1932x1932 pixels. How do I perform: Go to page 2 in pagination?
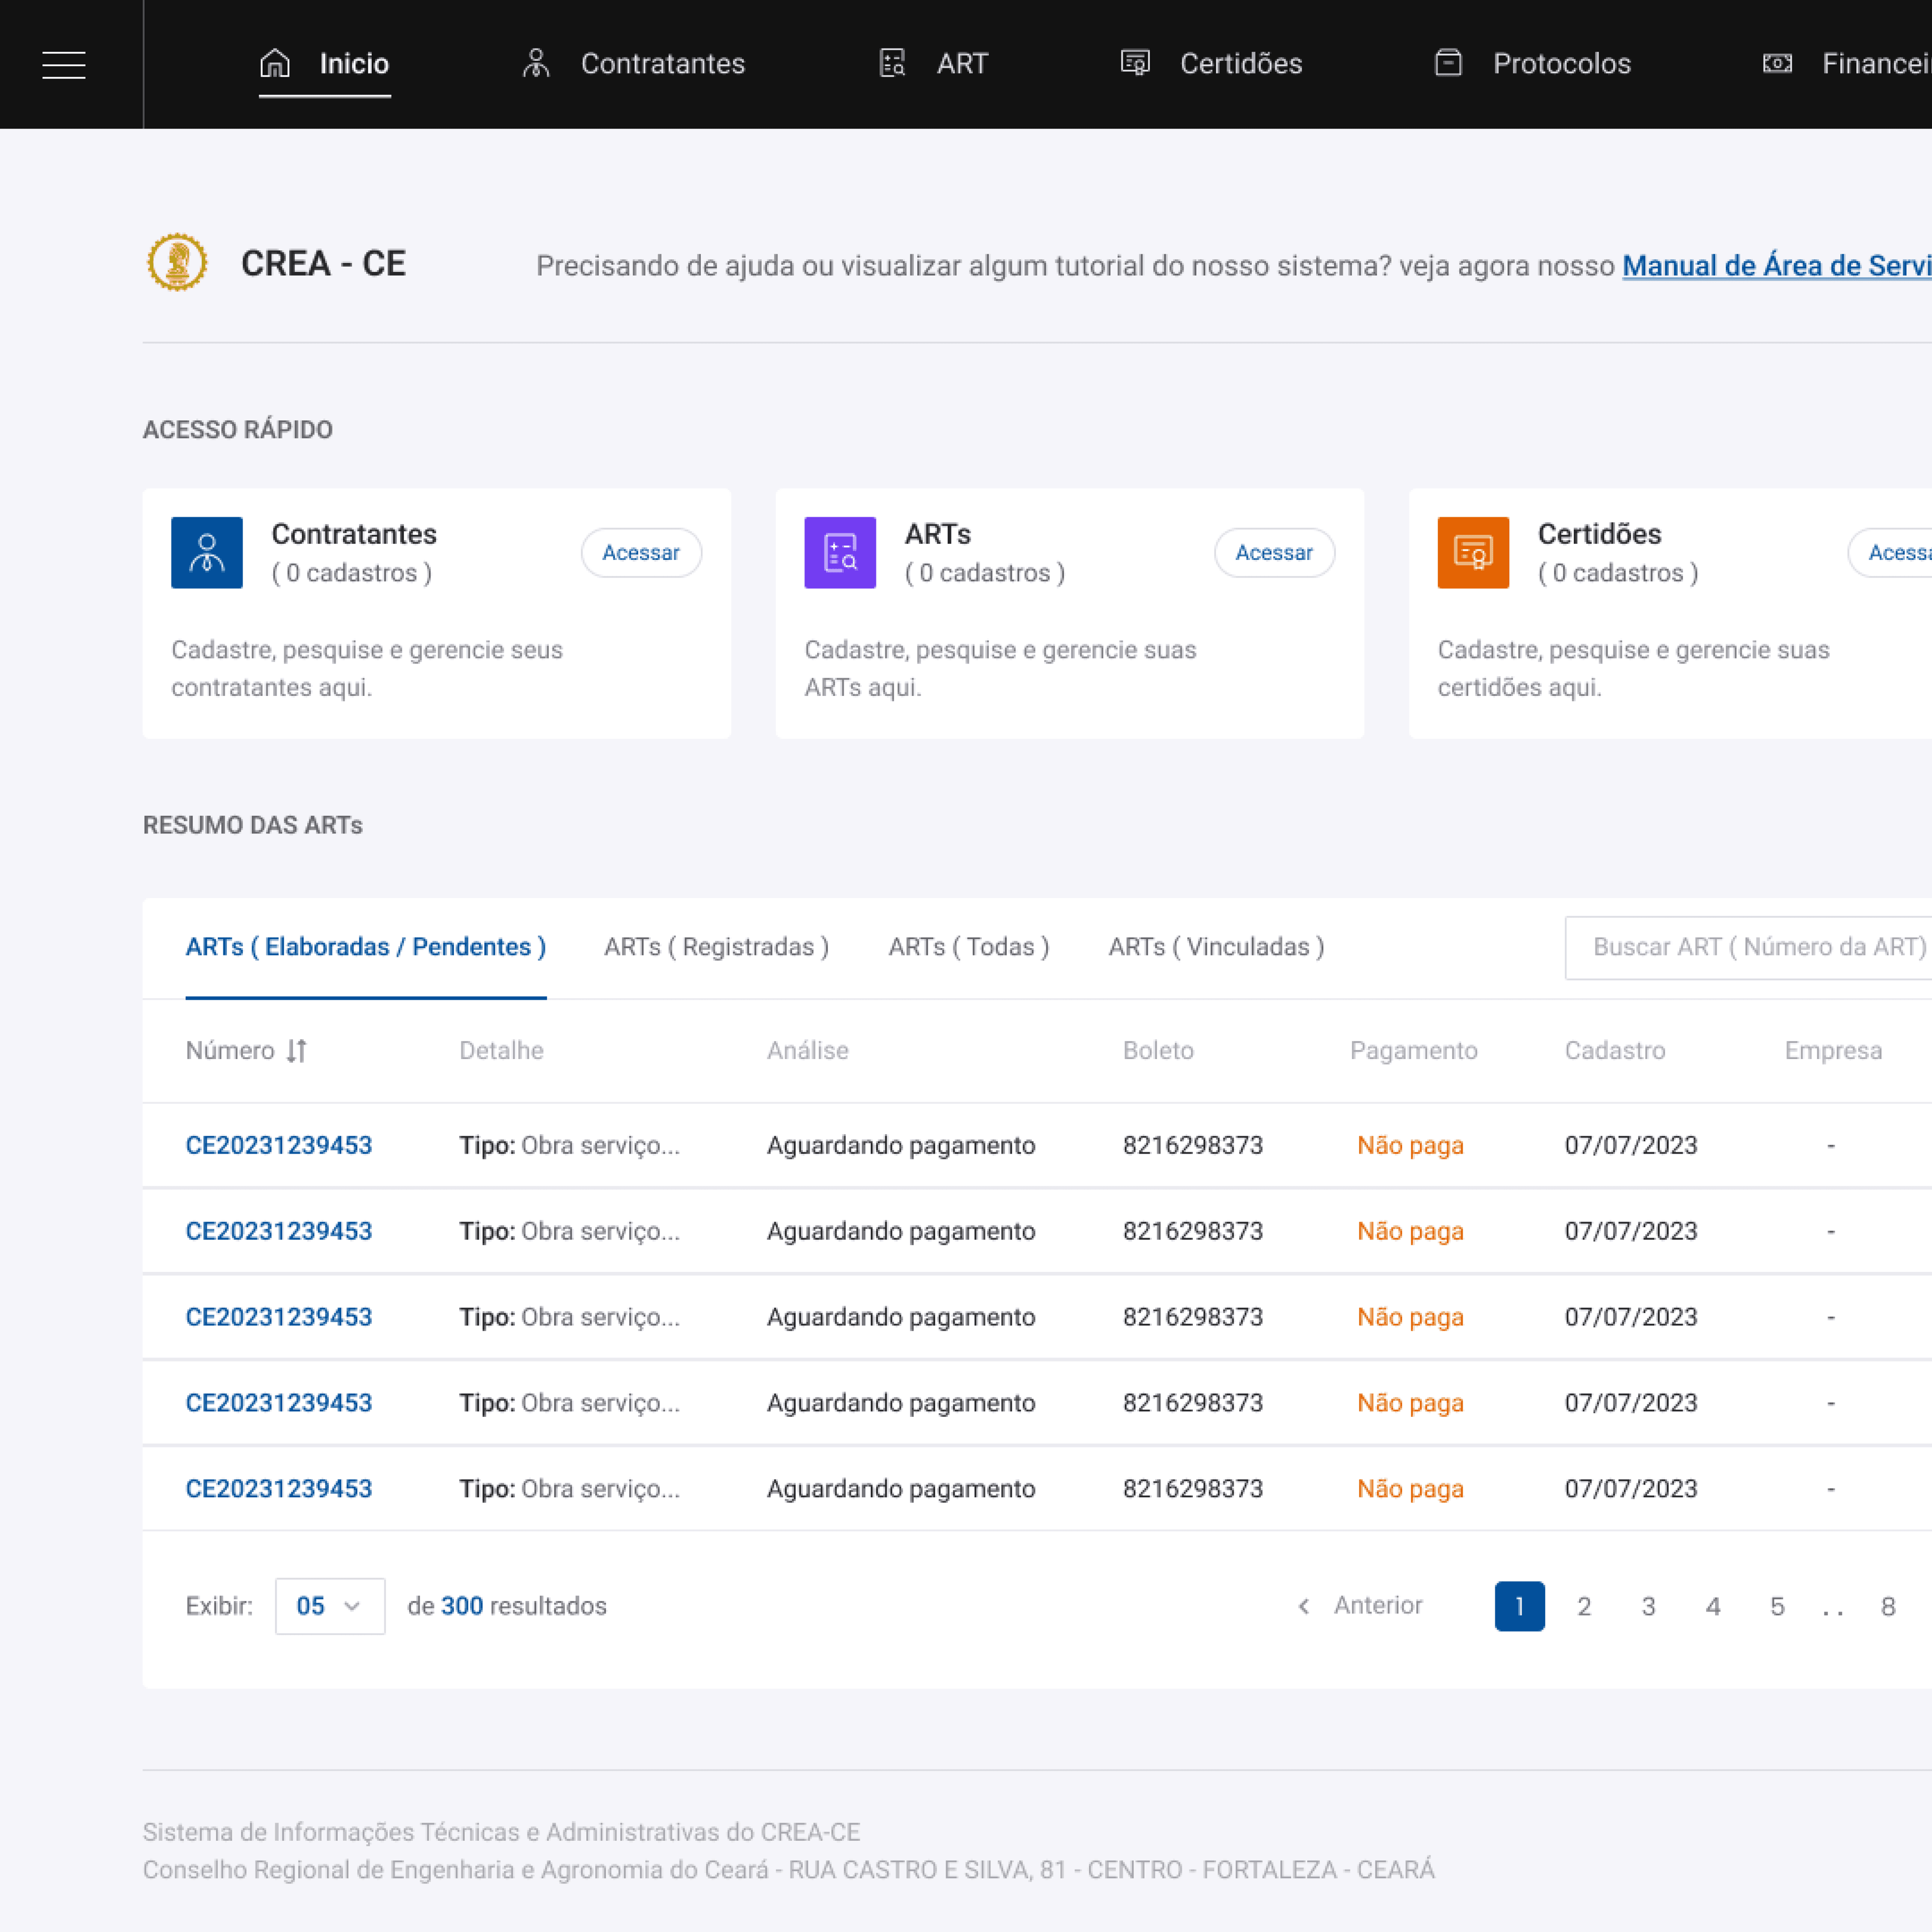(1584, 1606)
